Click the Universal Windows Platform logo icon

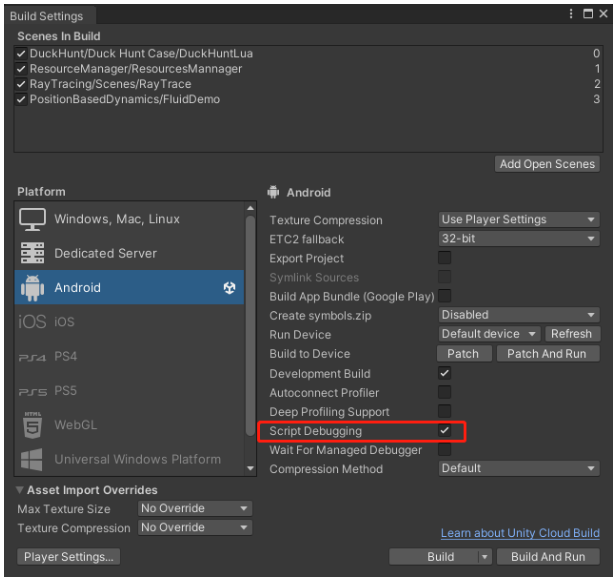click(x=31, y=459)
